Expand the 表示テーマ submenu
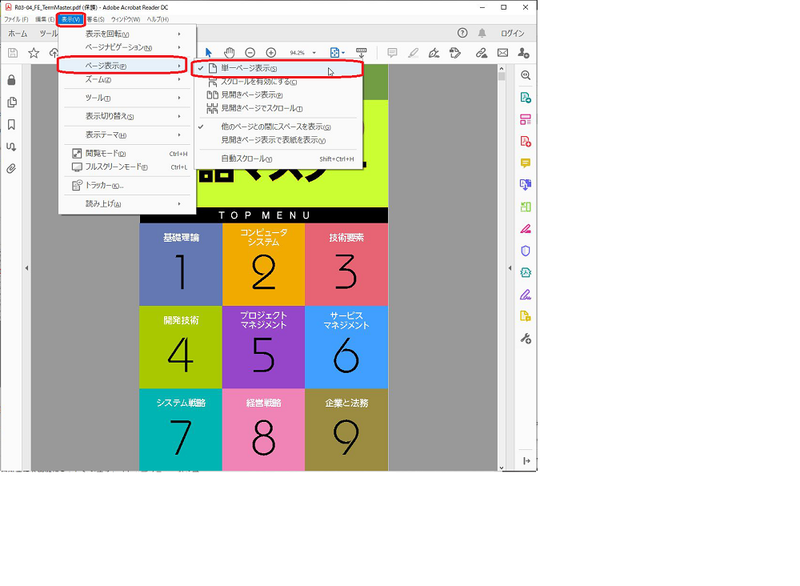 point(127,135)
